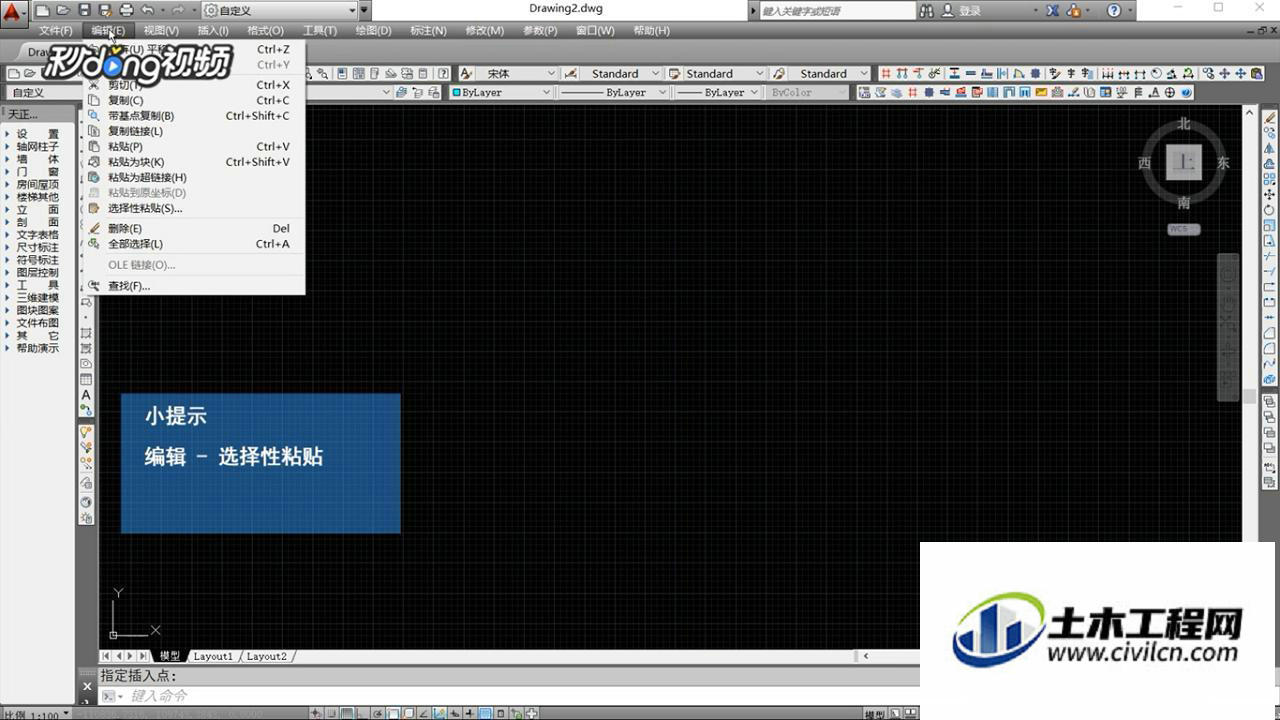Click the Undo arrow in quick access toolbar

click(147, 10)
